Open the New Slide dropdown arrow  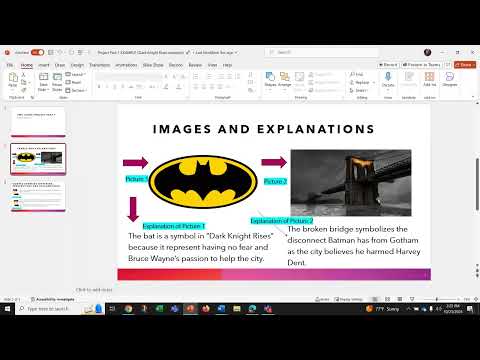(44, 90)
